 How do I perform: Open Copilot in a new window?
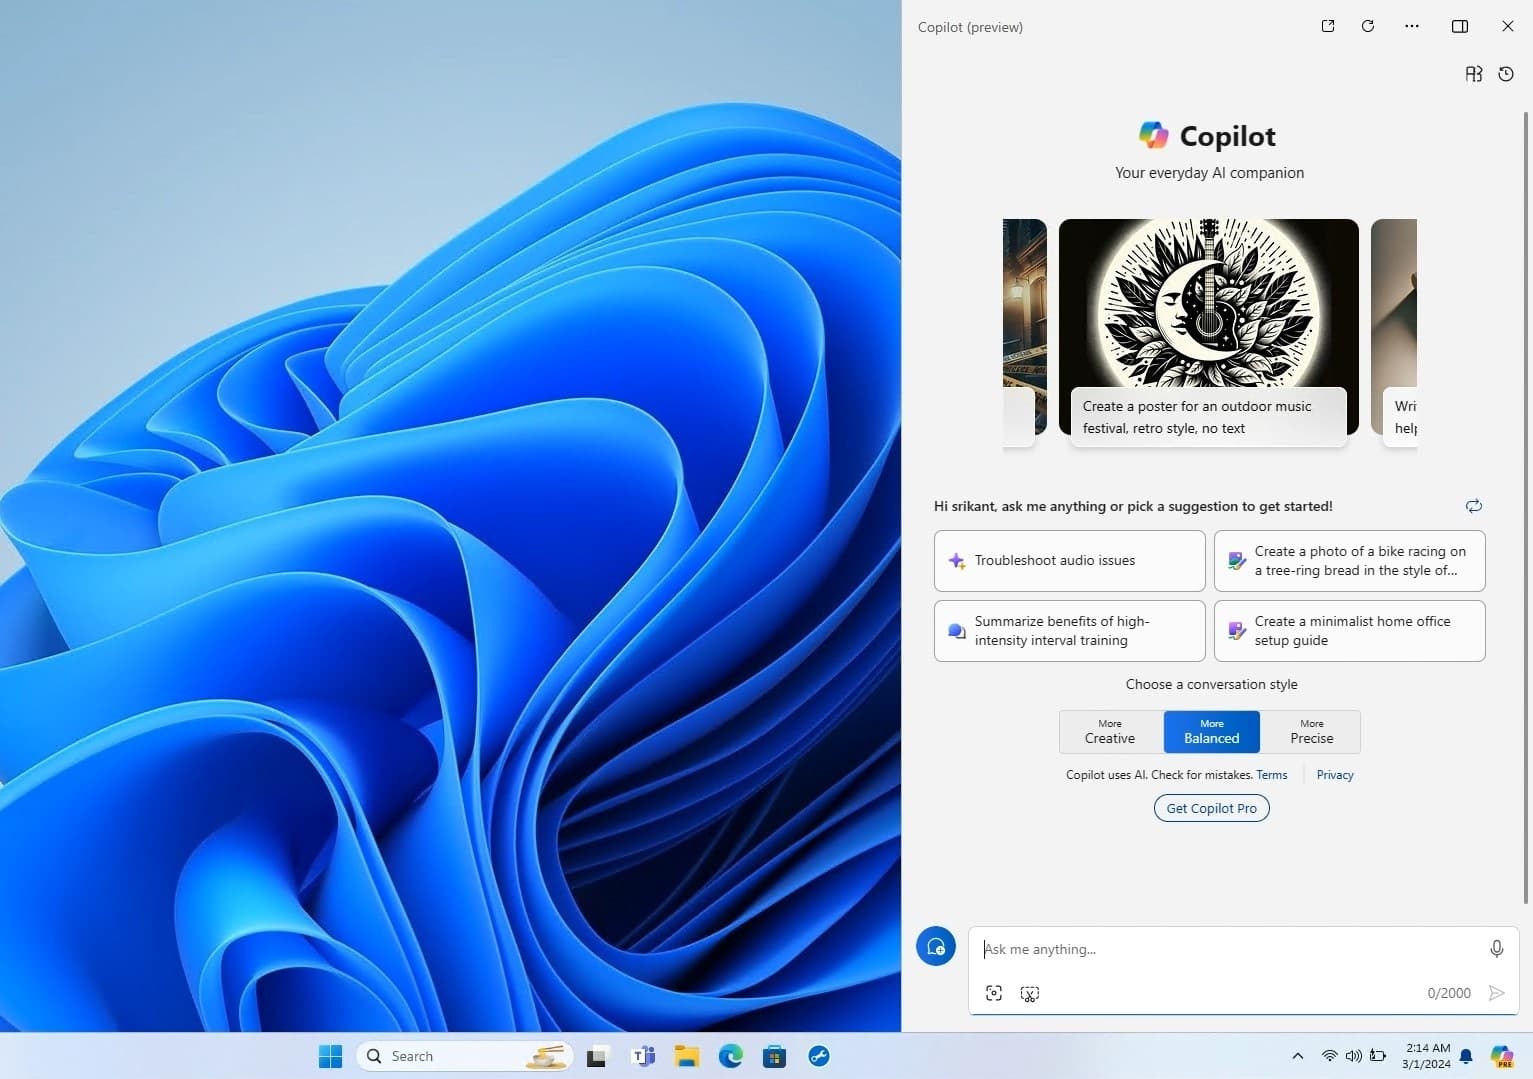click(x=1328, y=26)
